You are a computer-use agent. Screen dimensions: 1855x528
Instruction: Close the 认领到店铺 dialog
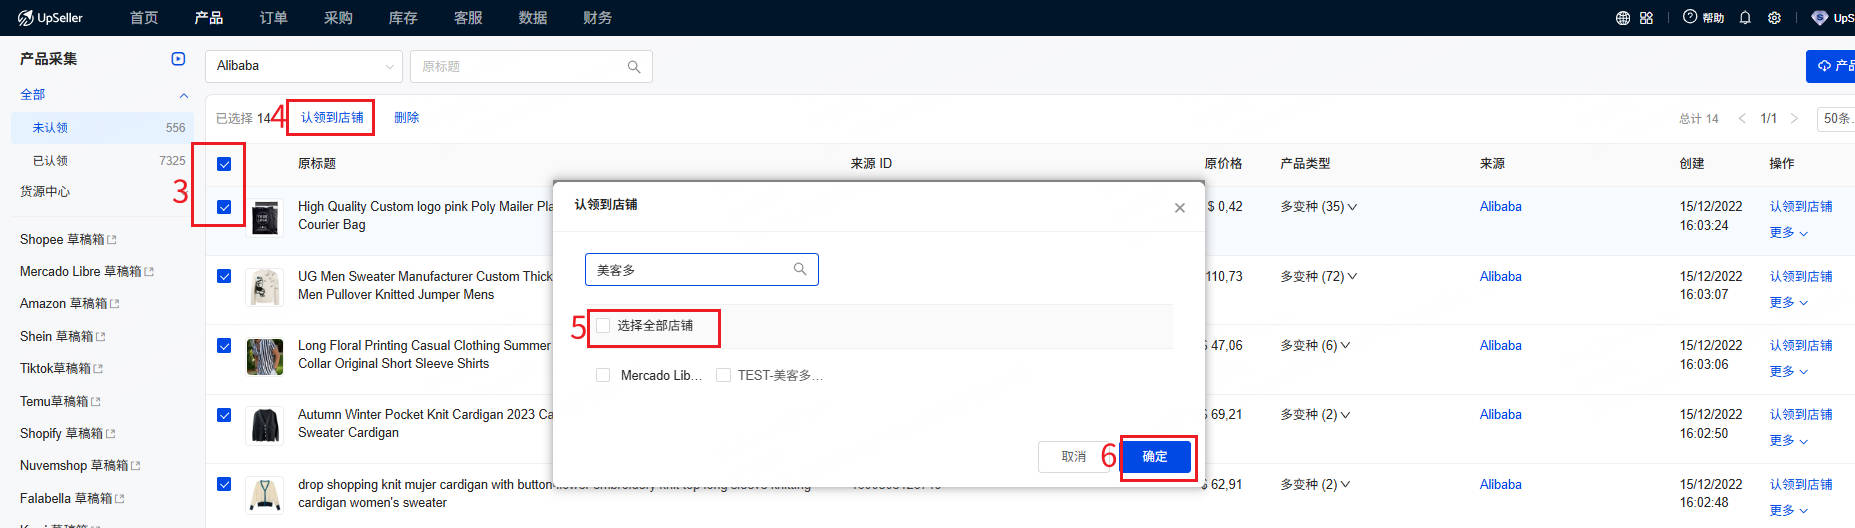(1180, 208)
